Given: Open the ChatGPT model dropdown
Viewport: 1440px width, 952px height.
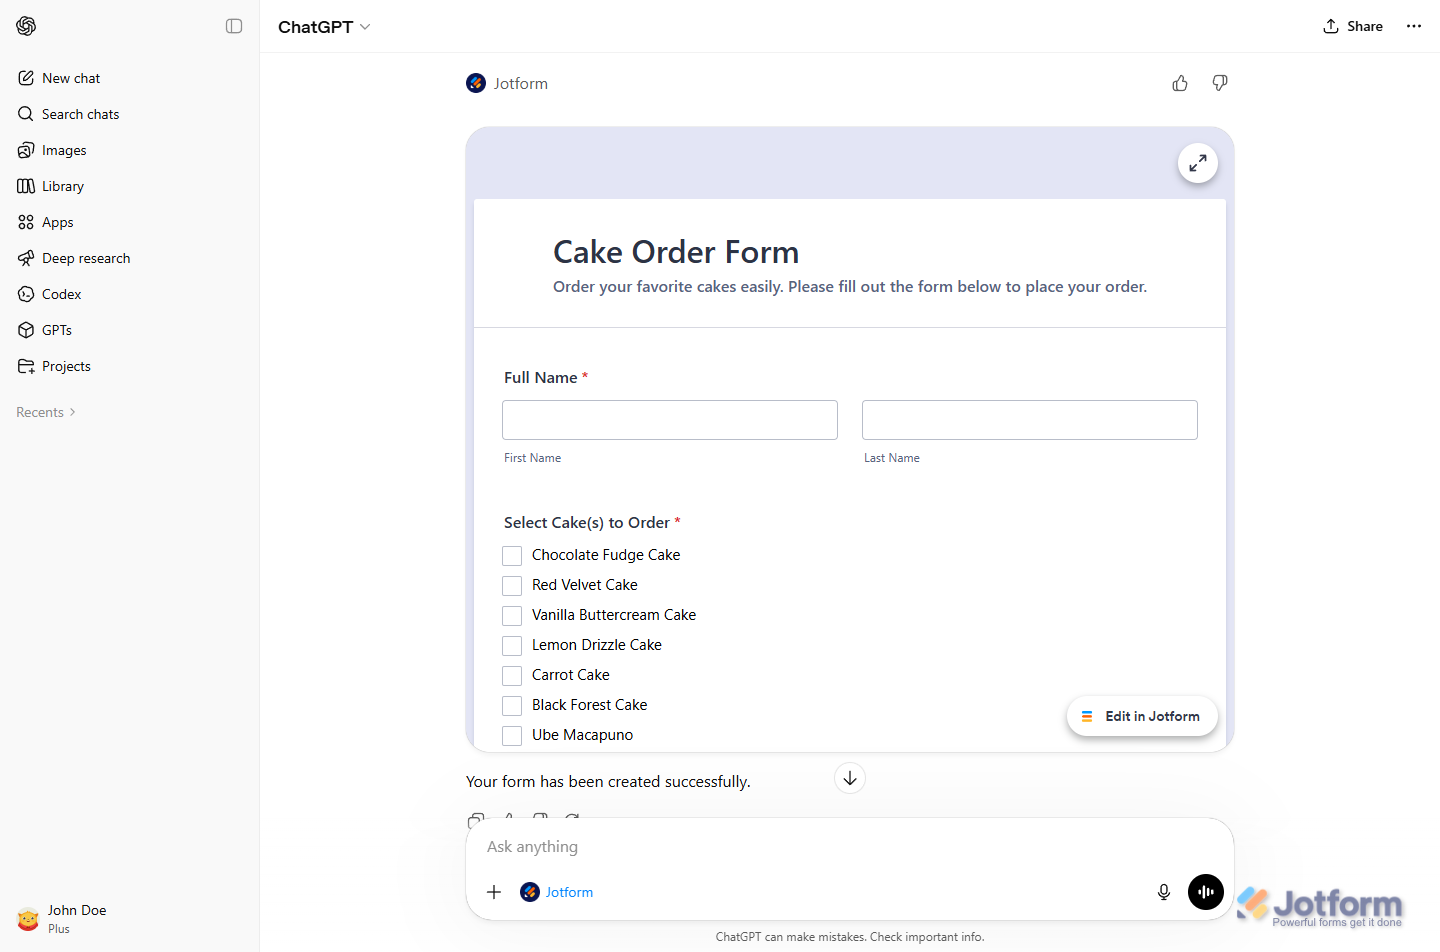Looking at the screenshot, I should [323, 26].
